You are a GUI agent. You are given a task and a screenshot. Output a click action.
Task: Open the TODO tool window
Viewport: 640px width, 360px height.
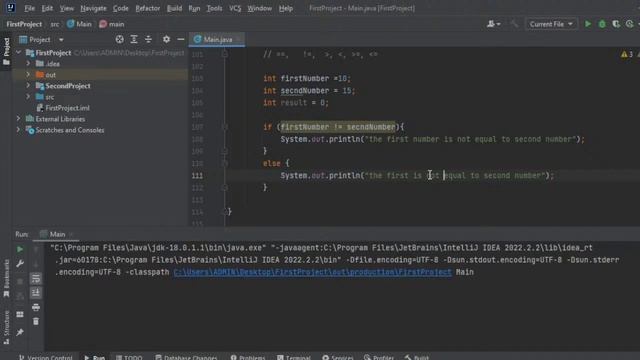[129, 358]
